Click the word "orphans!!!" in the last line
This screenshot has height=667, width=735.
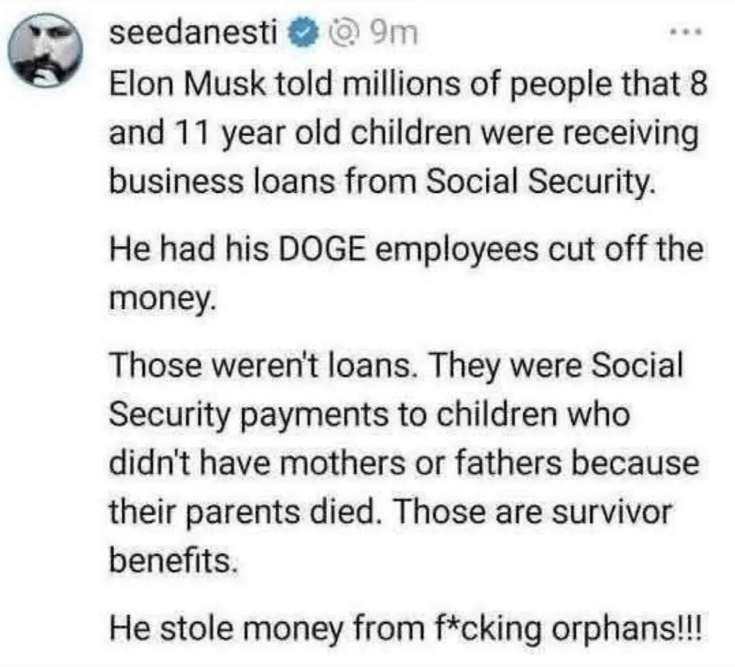click(627, 629)
